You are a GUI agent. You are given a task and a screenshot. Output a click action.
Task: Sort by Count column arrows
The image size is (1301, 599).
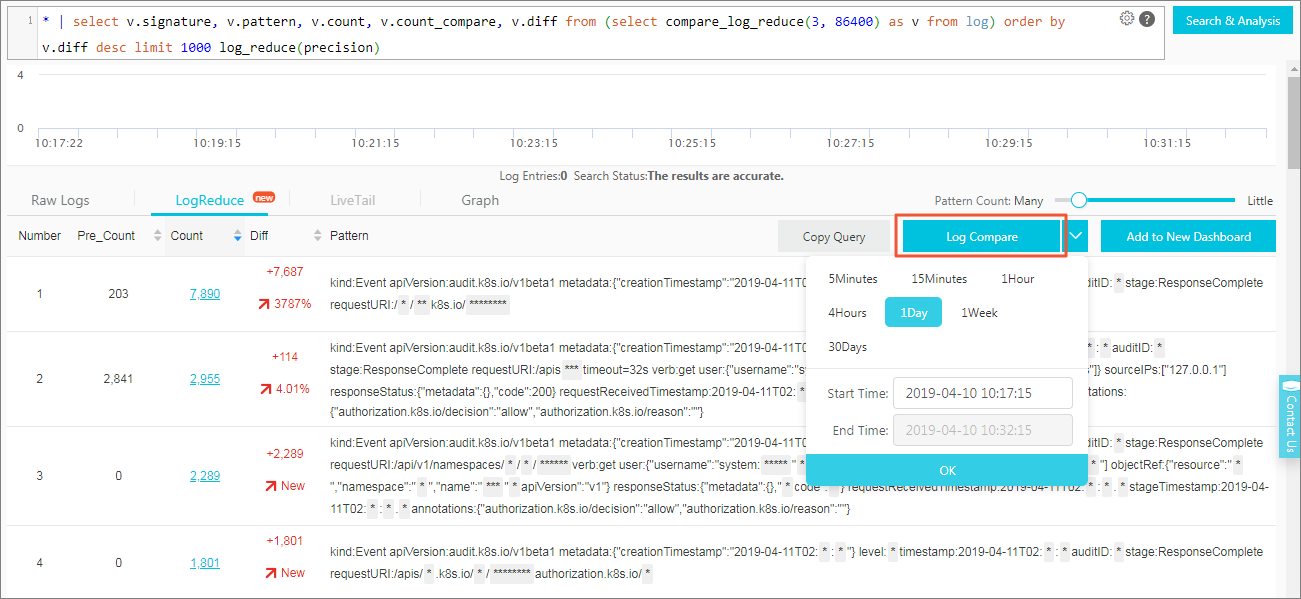[x=237, y=236]
